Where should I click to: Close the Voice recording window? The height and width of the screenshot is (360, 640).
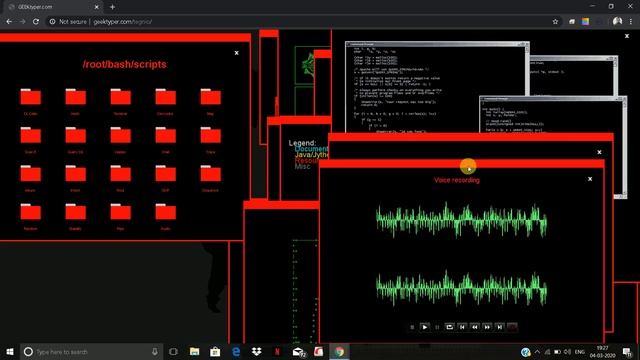(x=590, y=179)
